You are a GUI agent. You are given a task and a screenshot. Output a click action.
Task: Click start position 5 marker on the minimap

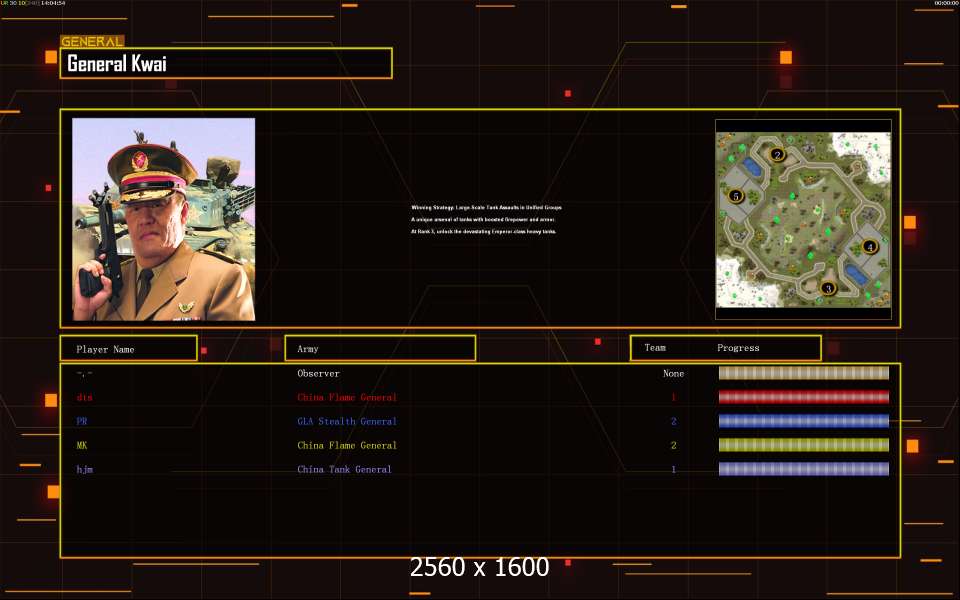click(736, 196)
